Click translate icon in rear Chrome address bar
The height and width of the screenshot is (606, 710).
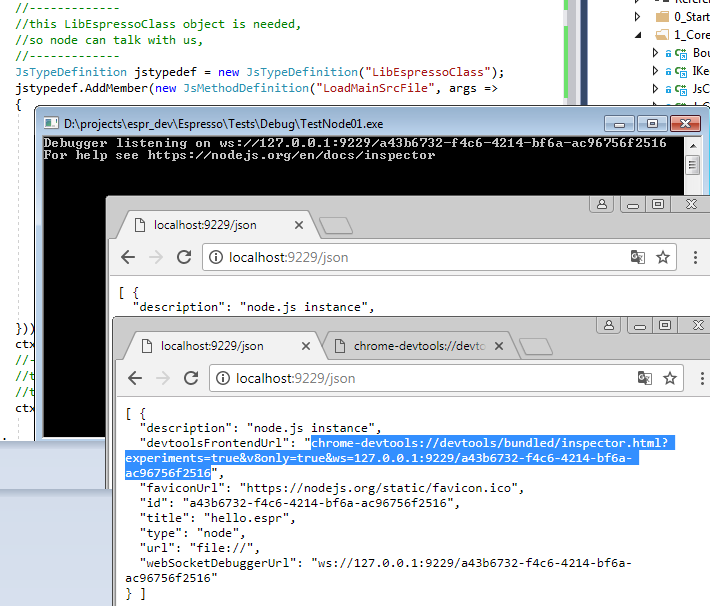point(638,257)
